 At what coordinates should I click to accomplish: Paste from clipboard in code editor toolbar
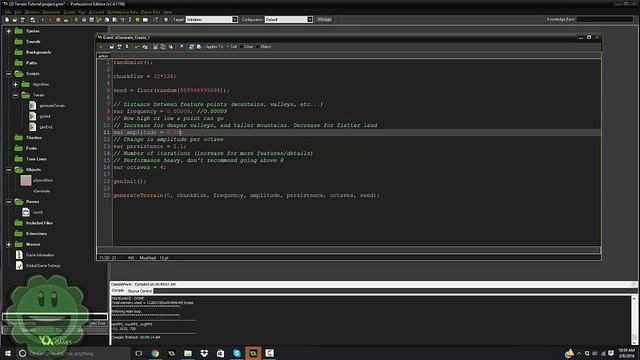coord(171,47)
